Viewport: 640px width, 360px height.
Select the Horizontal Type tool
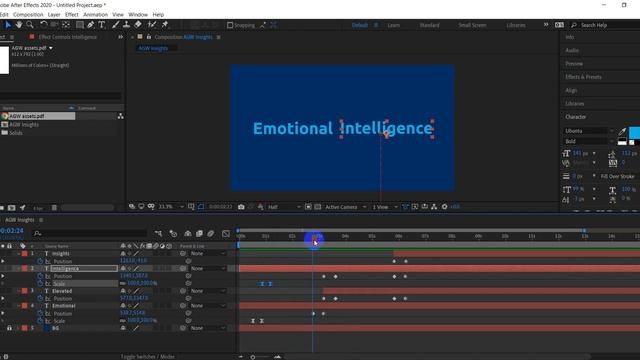tap(102, 25)
